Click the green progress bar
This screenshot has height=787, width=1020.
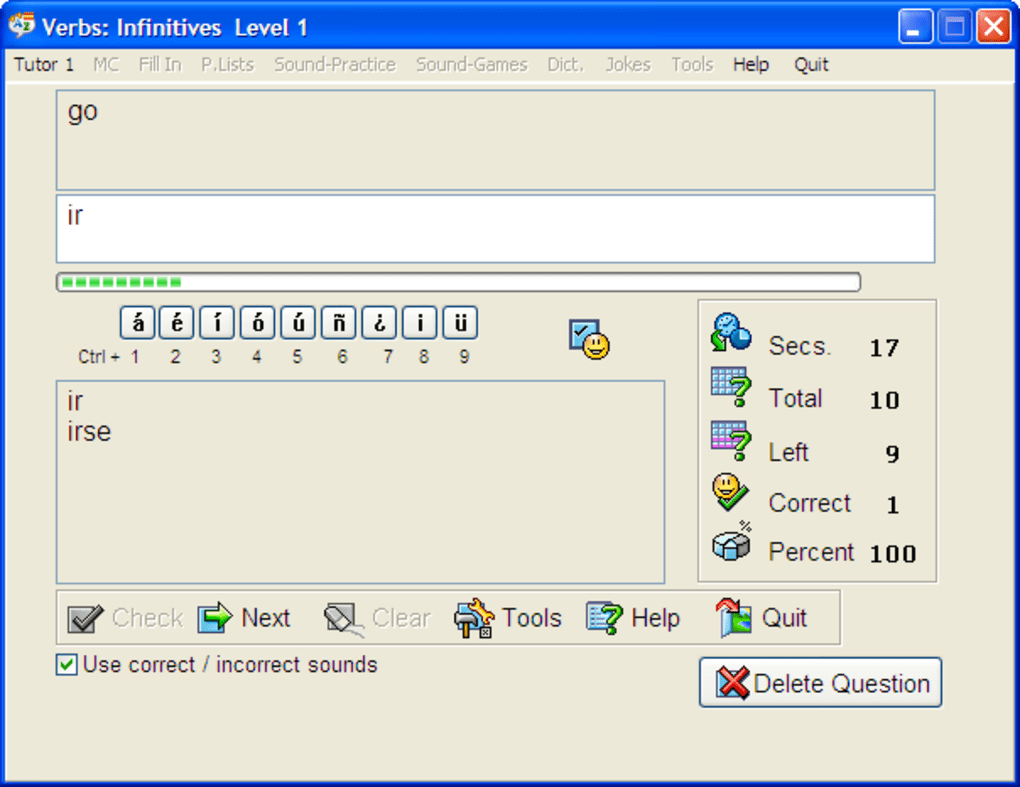458,282
